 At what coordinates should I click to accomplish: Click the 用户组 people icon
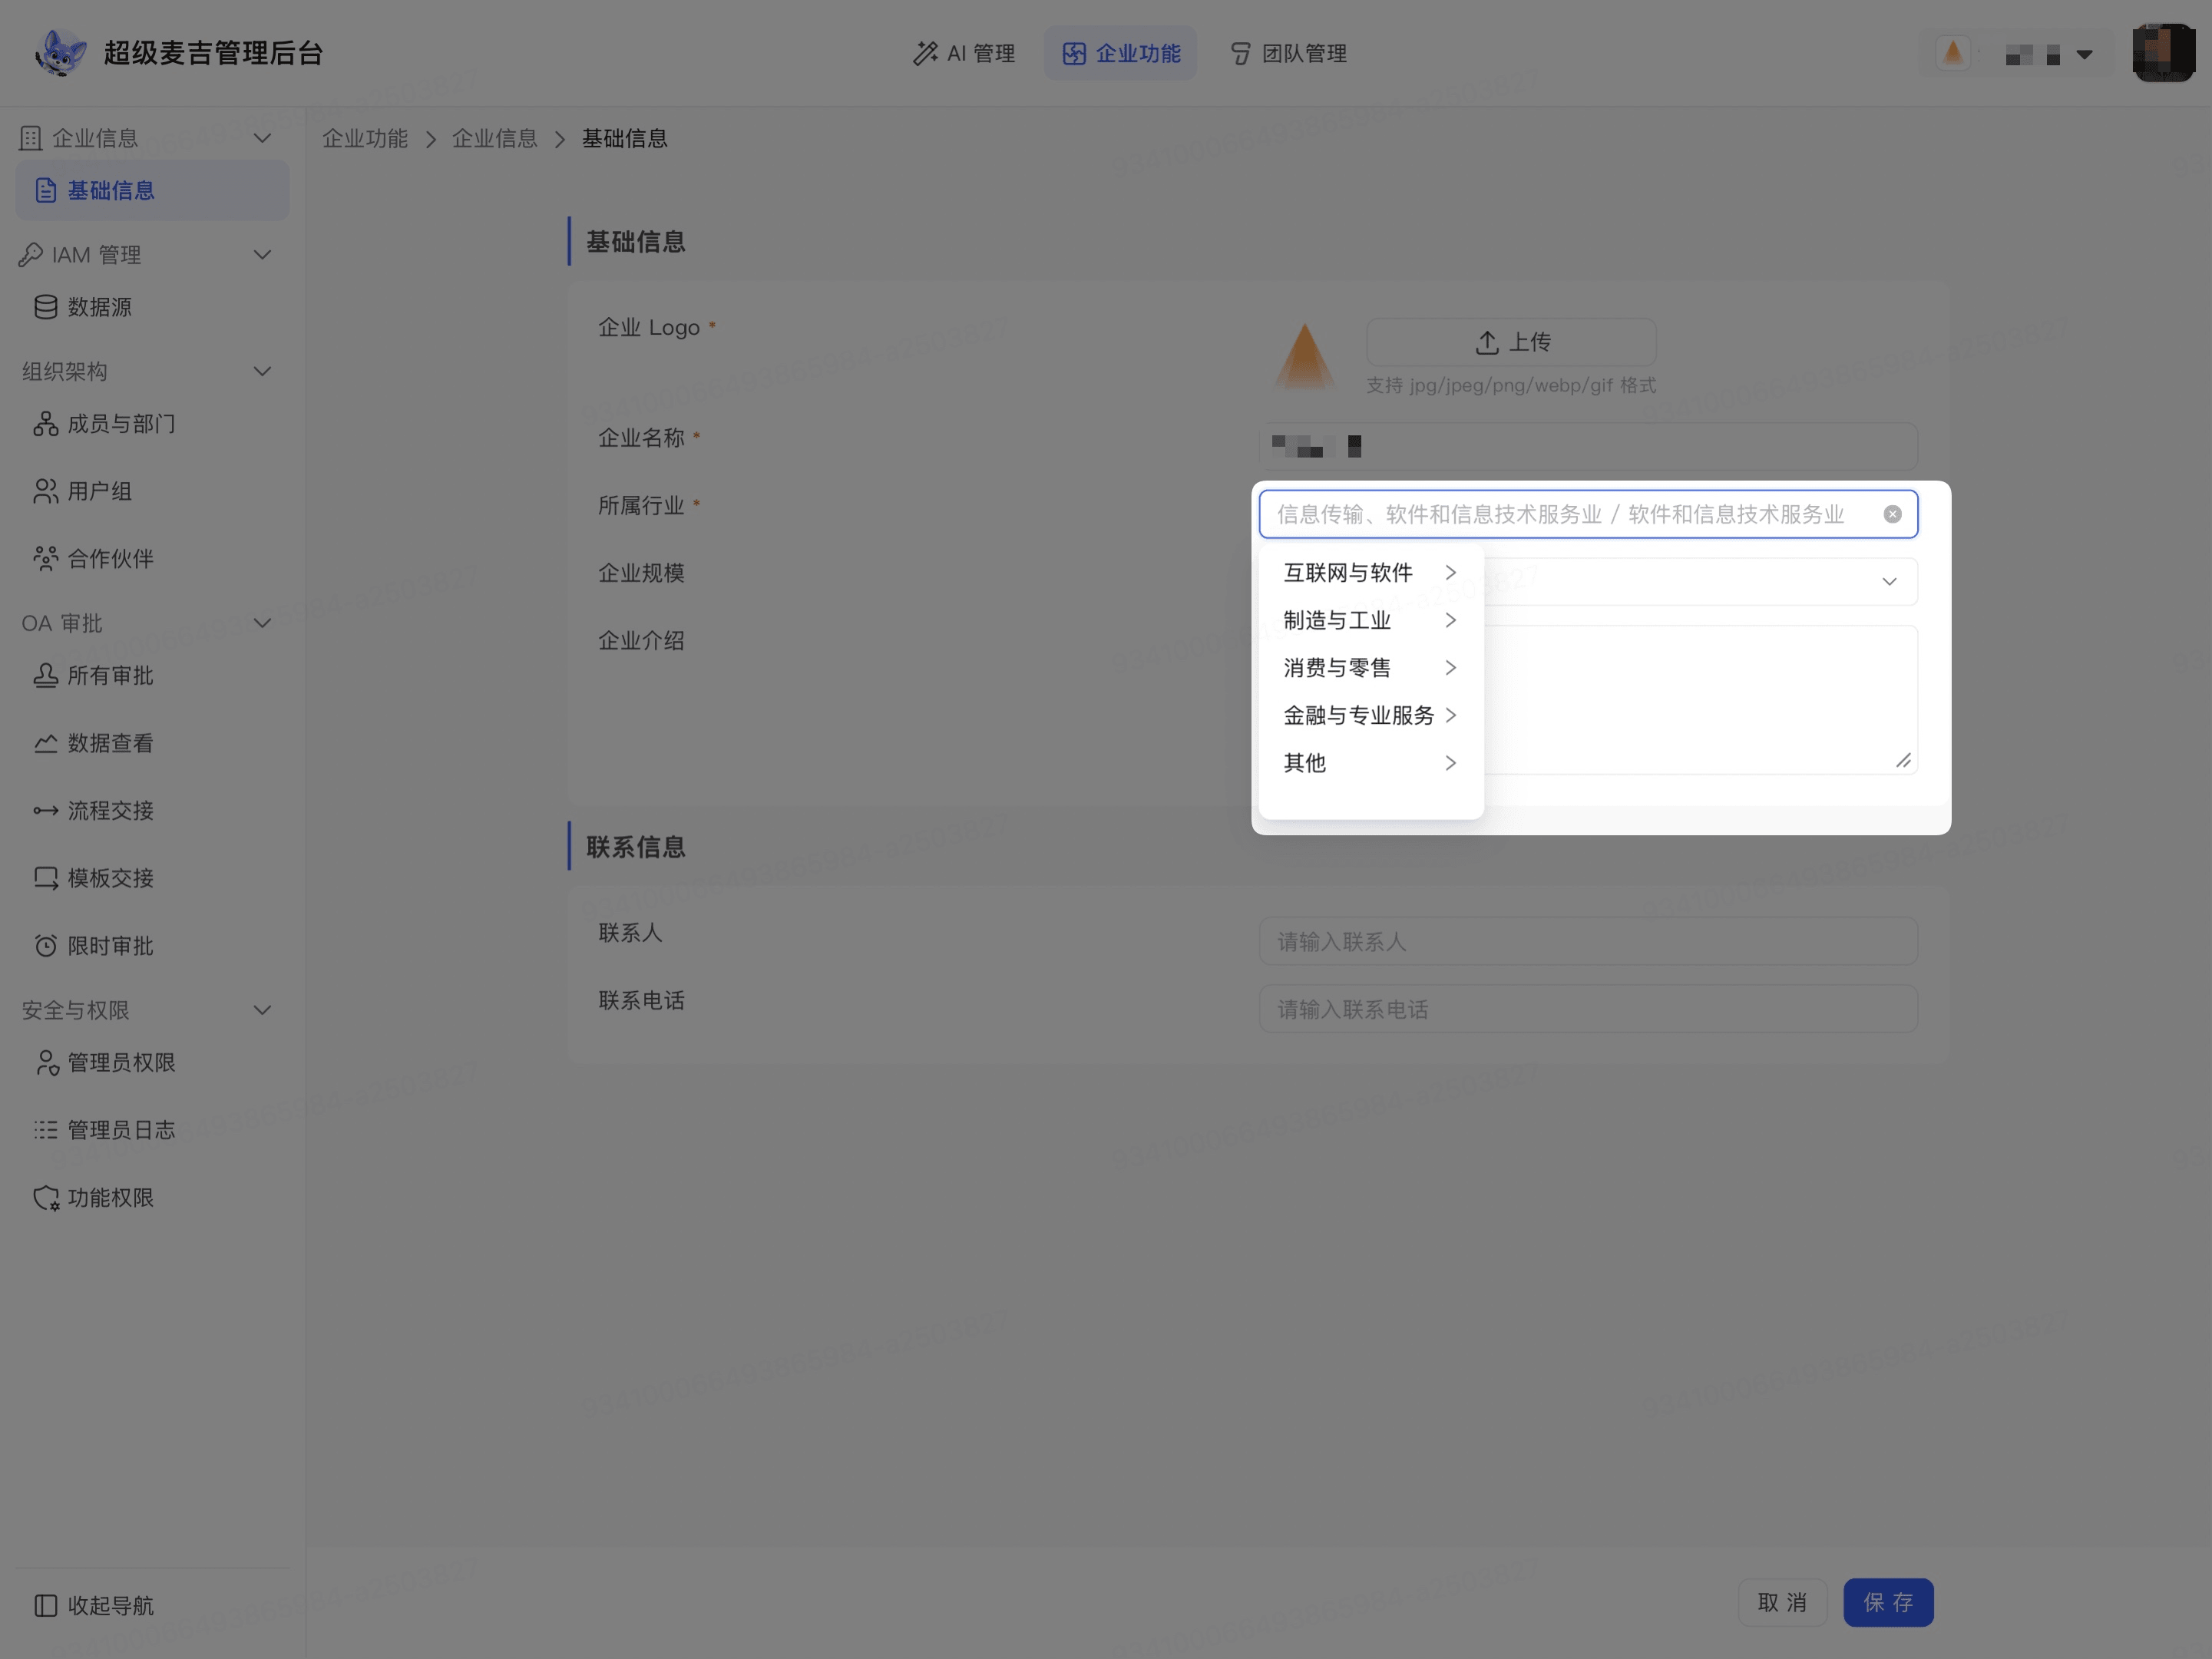(46, 491)
